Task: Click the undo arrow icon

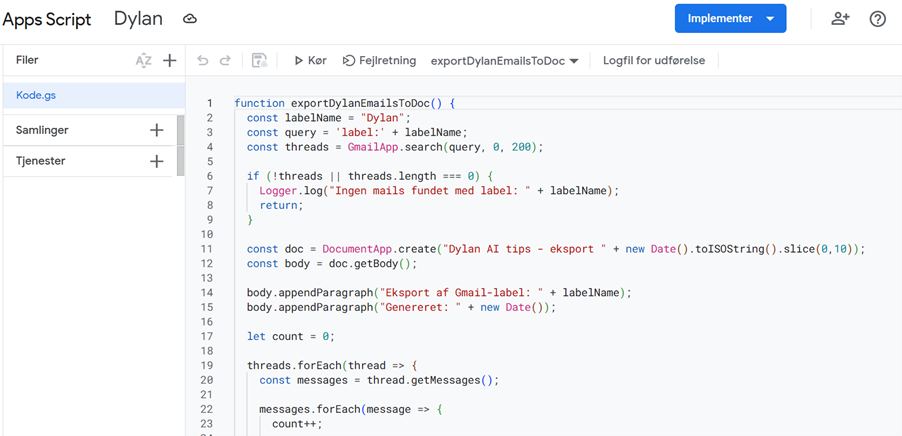Action: (203, 61)
